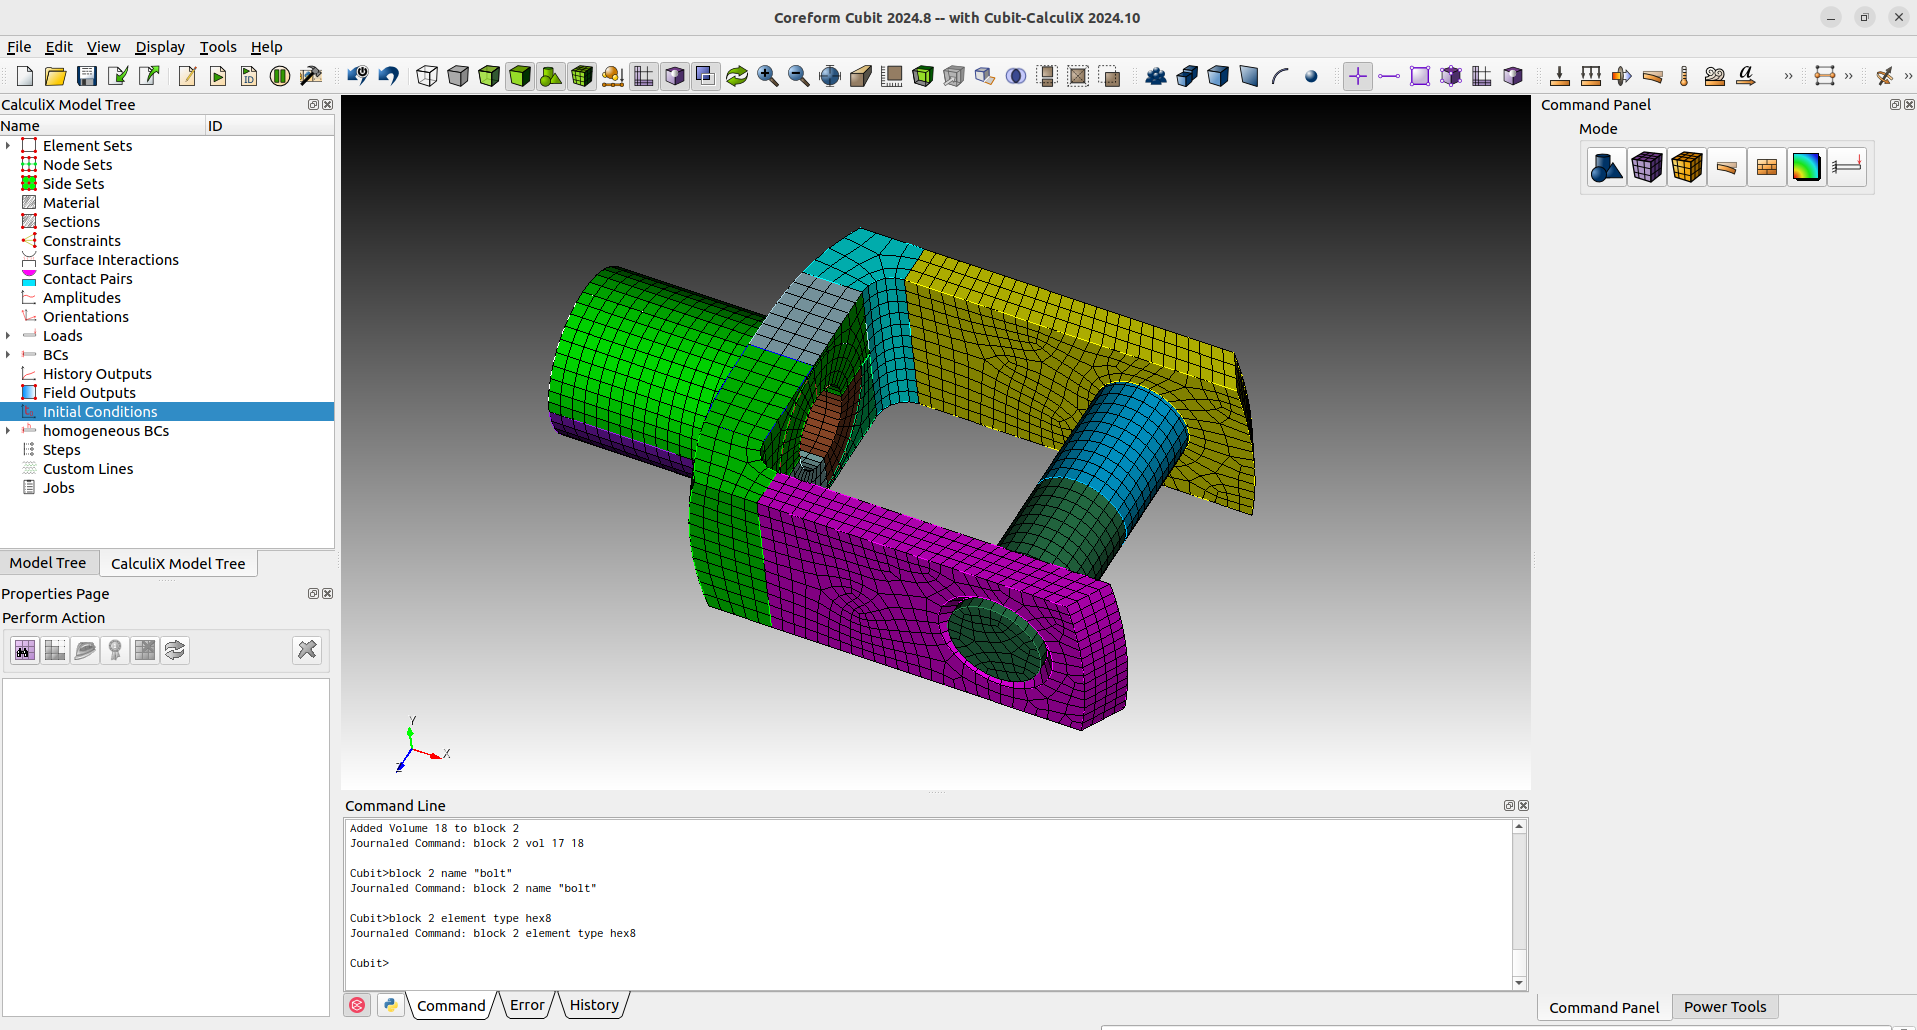Switch to the Power Tools tab
The height and width of the screenshot is (1030, 1917).
pos(1724,1007)
